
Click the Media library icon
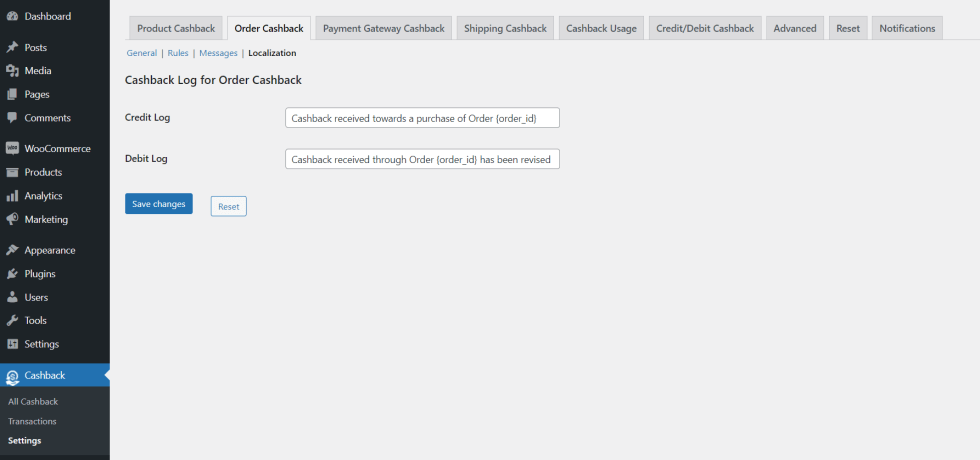point(12,71)
